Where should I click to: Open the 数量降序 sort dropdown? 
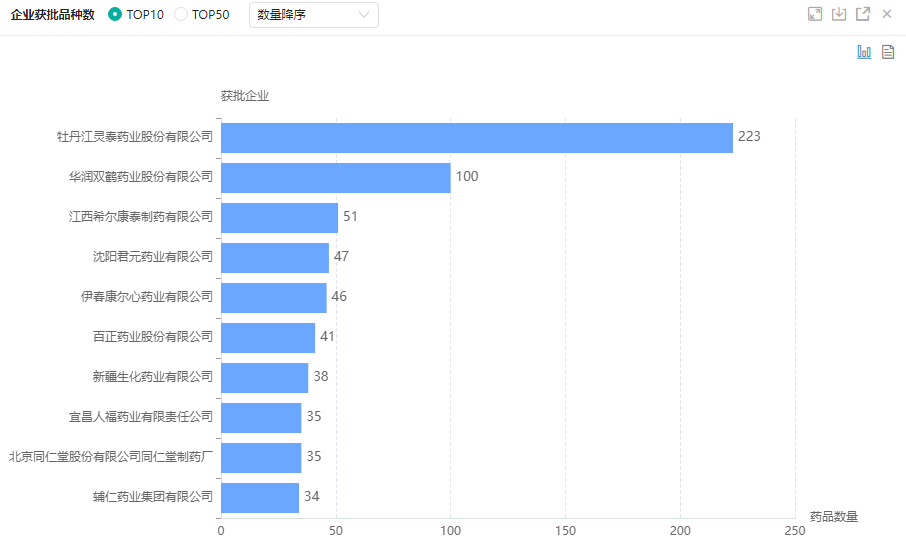click(x=314, y=15)
